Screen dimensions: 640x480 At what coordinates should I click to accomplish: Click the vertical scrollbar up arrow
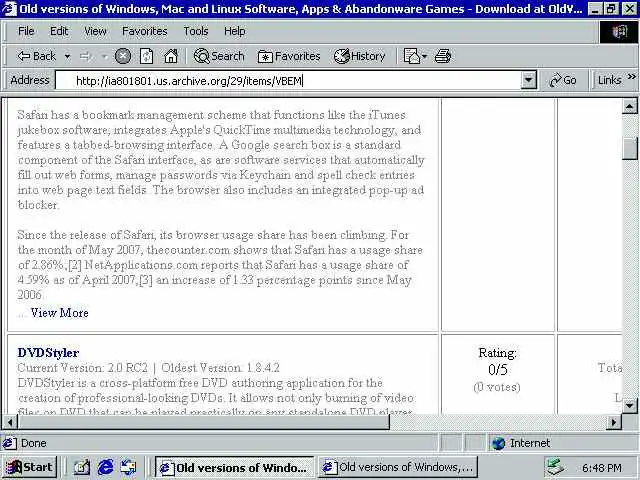(629, 107)
